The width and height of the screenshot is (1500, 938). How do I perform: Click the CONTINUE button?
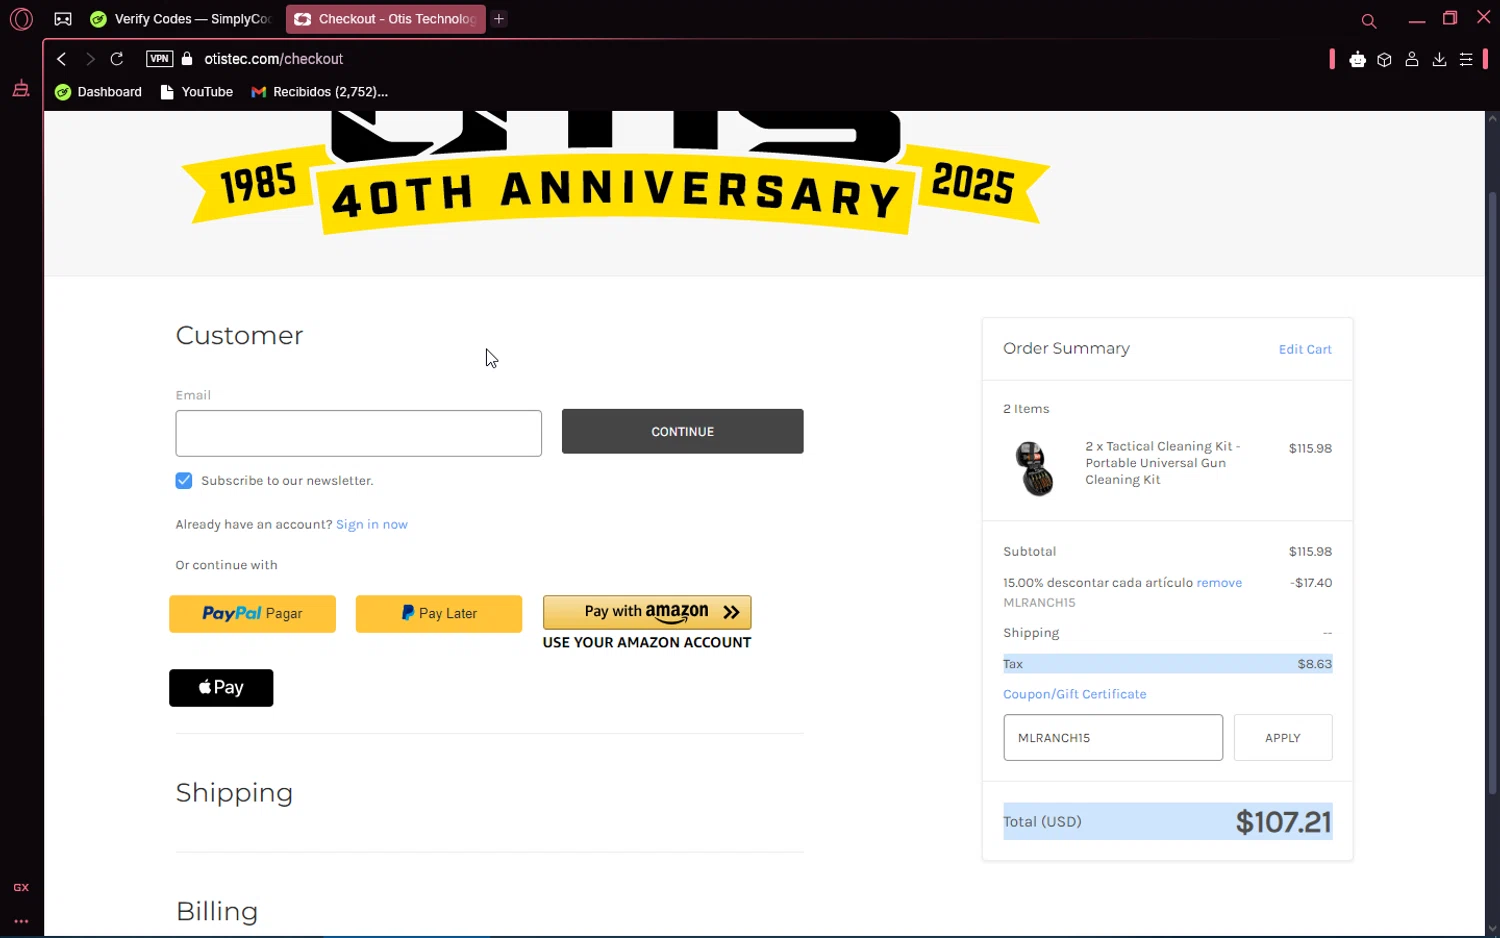click(x=682, y=431)
